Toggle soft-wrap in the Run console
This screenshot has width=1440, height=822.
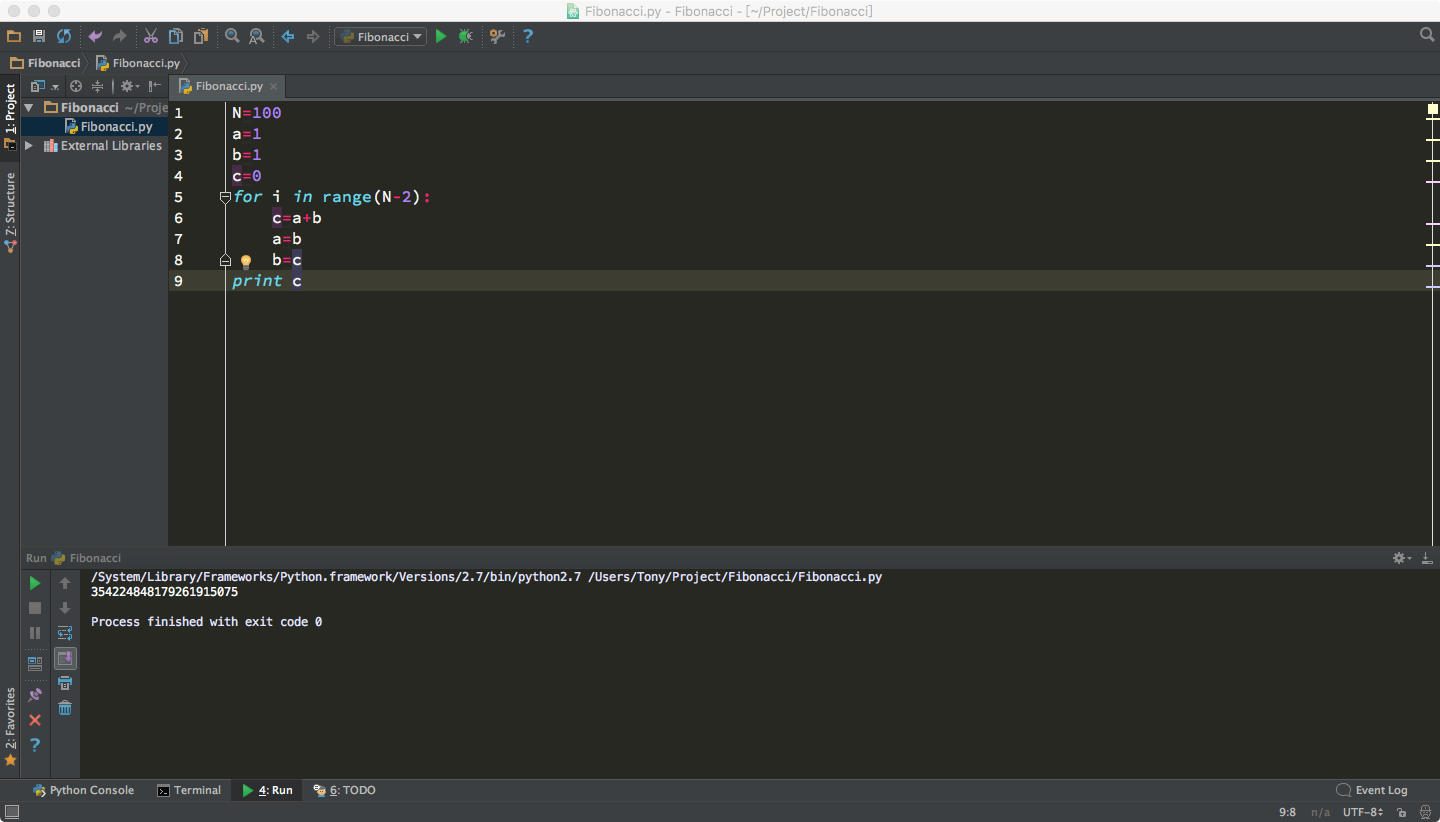(65, 633)
